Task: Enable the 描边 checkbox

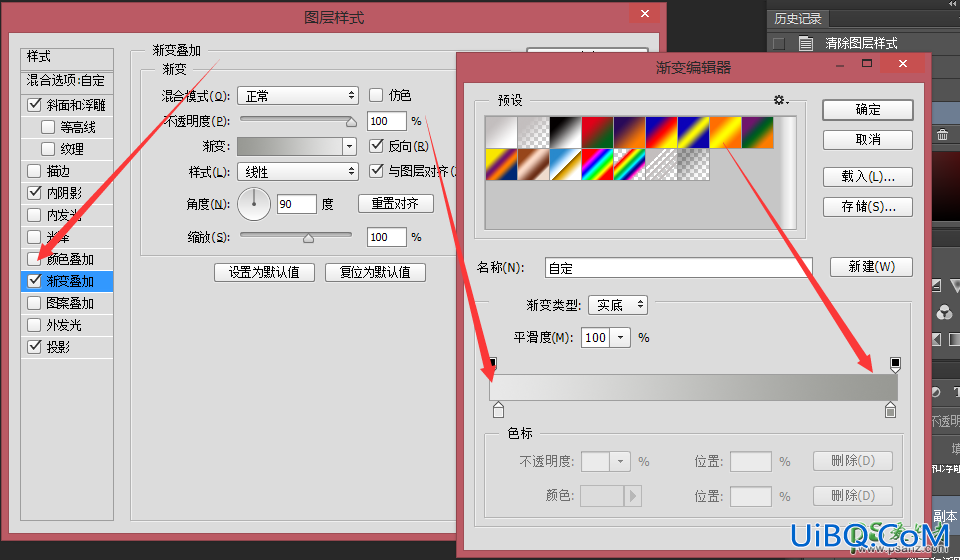Action: pos(34,171)
